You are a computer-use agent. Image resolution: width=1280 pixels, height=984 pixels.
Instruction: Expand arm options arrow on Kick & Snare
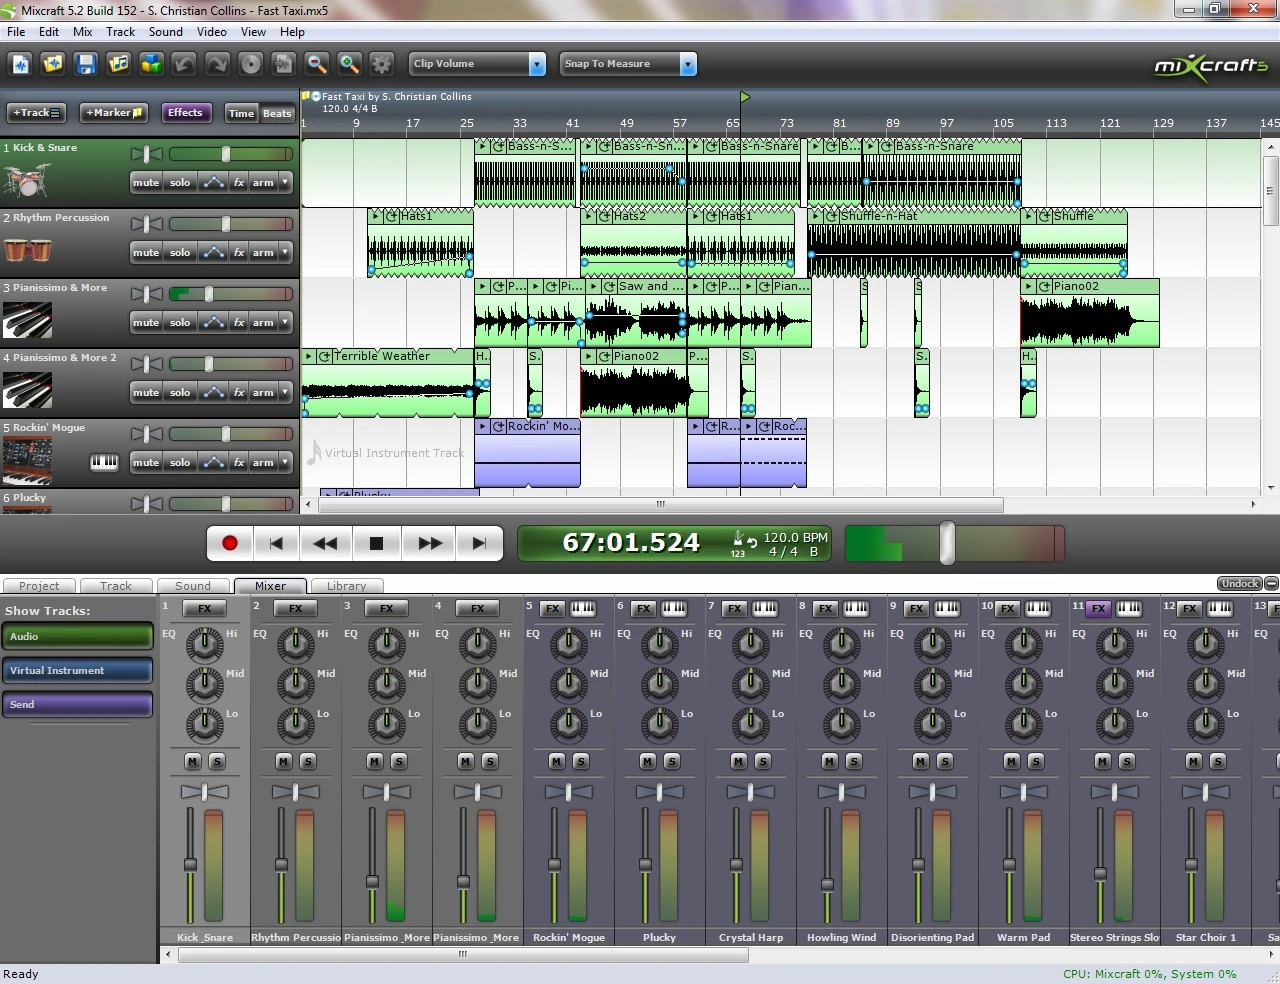285,183
